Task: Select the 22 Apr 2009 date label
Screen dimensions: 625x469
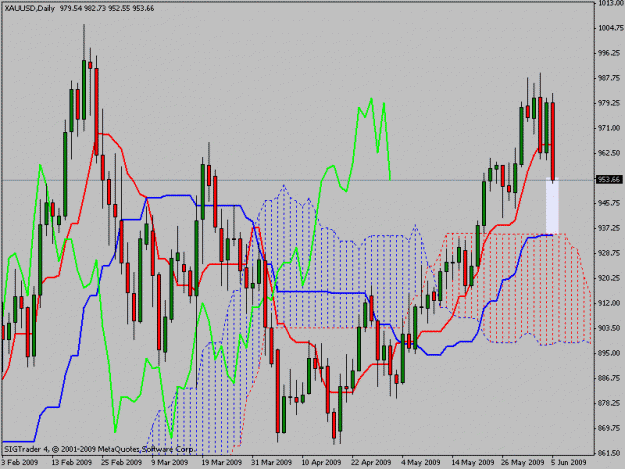Action: pos(371,462)
